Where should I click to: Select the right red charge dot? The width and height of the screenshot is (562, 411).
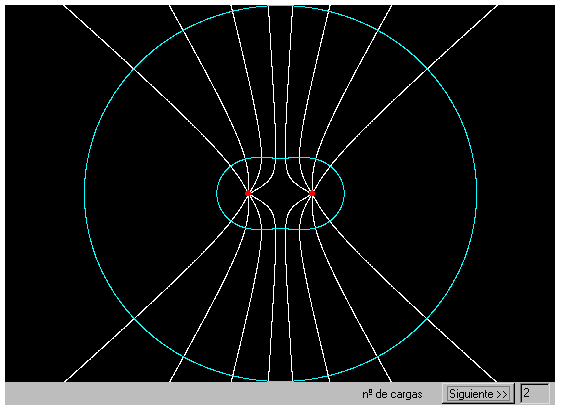click(312, 193)
